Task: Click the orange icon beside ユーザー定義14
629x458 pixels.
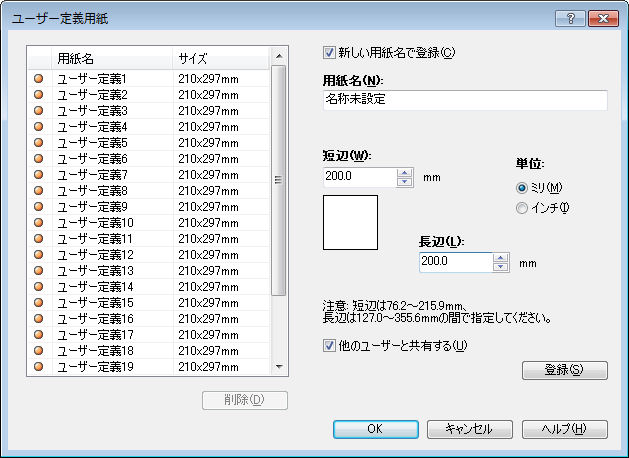Action: (40, 286)
